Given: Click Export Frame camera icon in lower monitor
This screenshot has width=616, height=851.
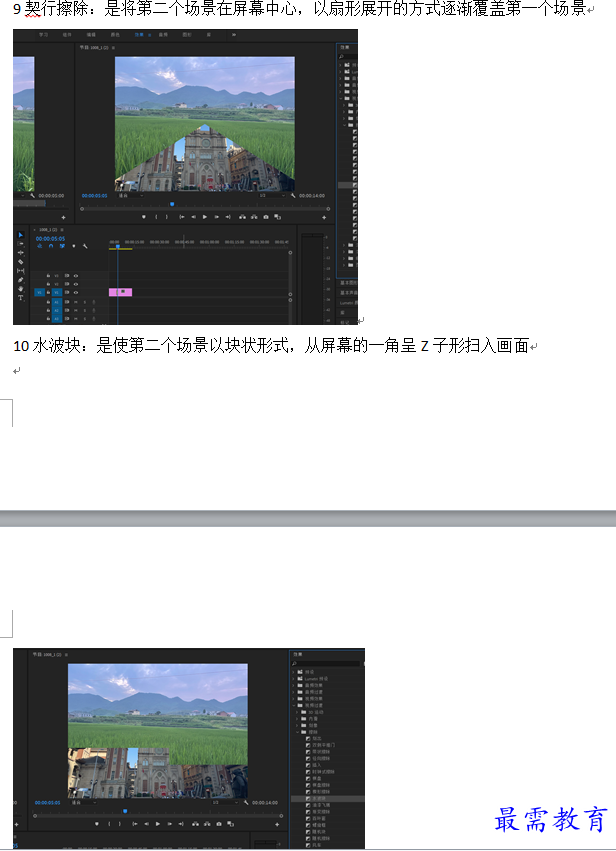Looking at the screenshot, I should tap(219, 824).
